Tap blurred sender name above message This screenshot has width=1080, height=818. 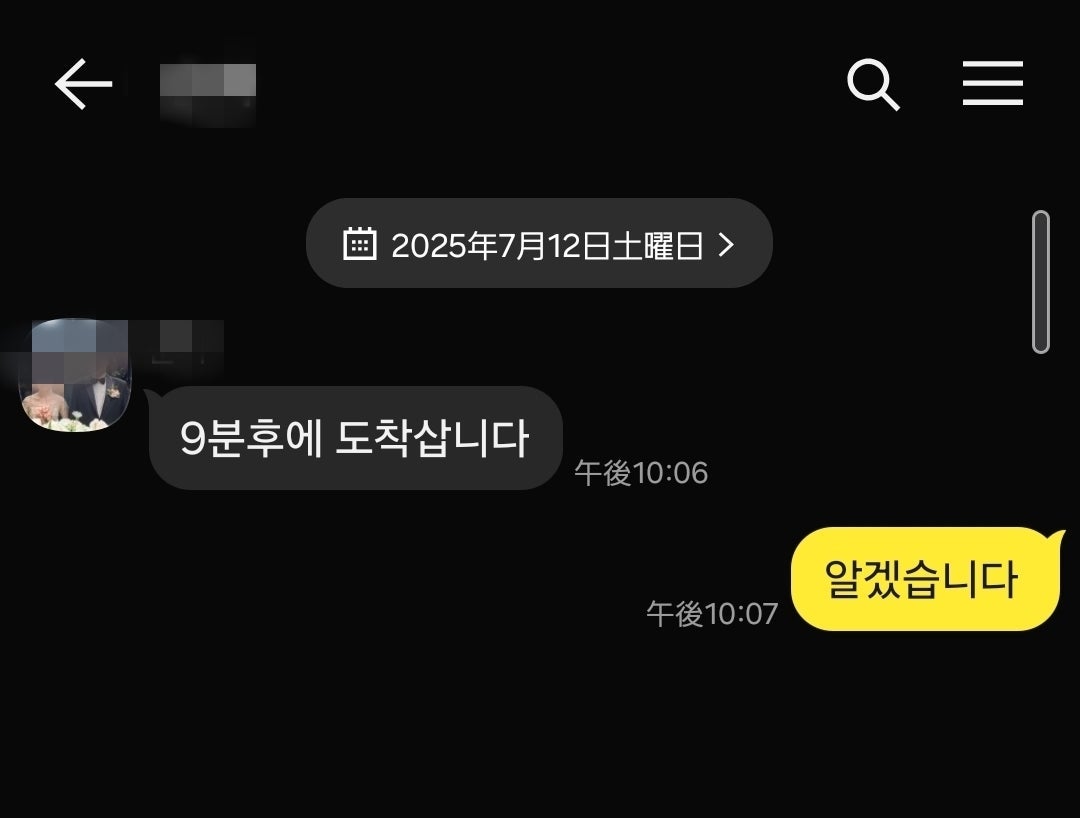click(178, 344)
